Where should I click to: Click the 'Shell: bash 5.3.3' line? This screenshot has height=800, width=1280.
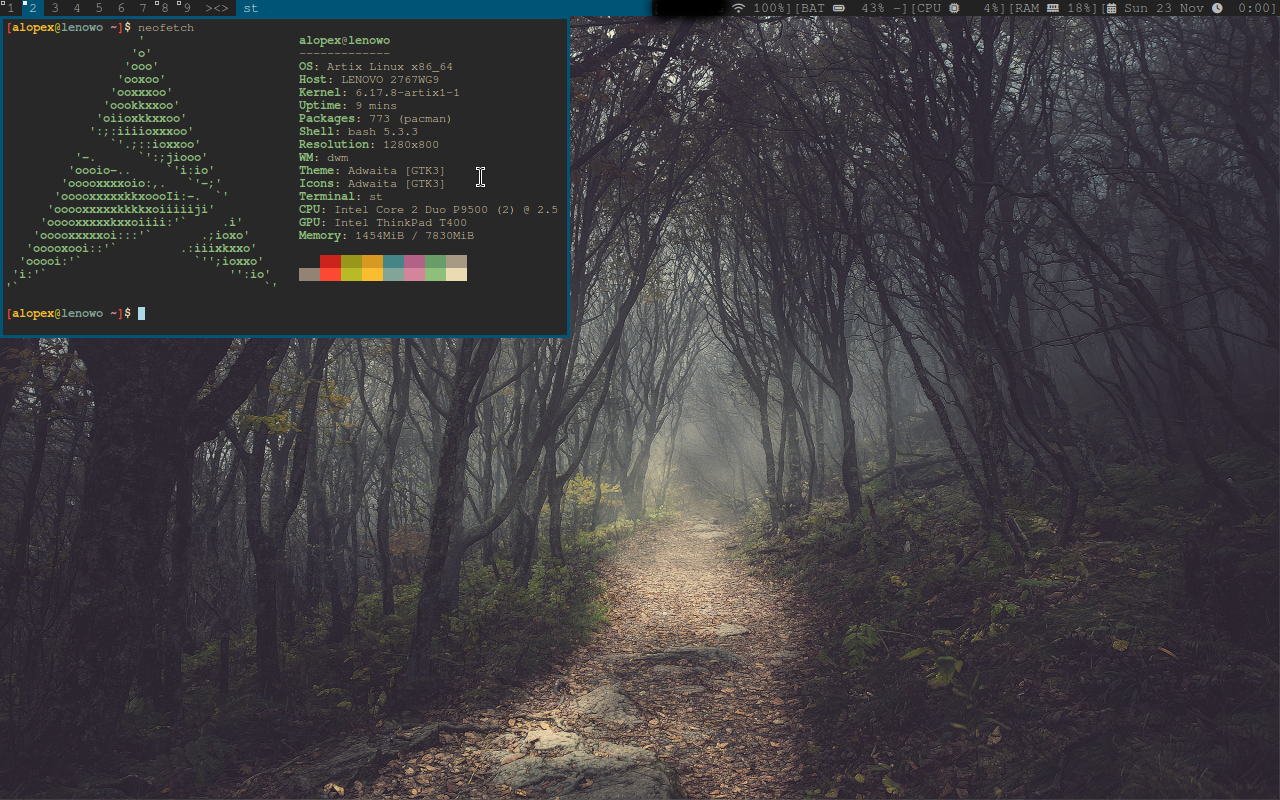(358, 132)
